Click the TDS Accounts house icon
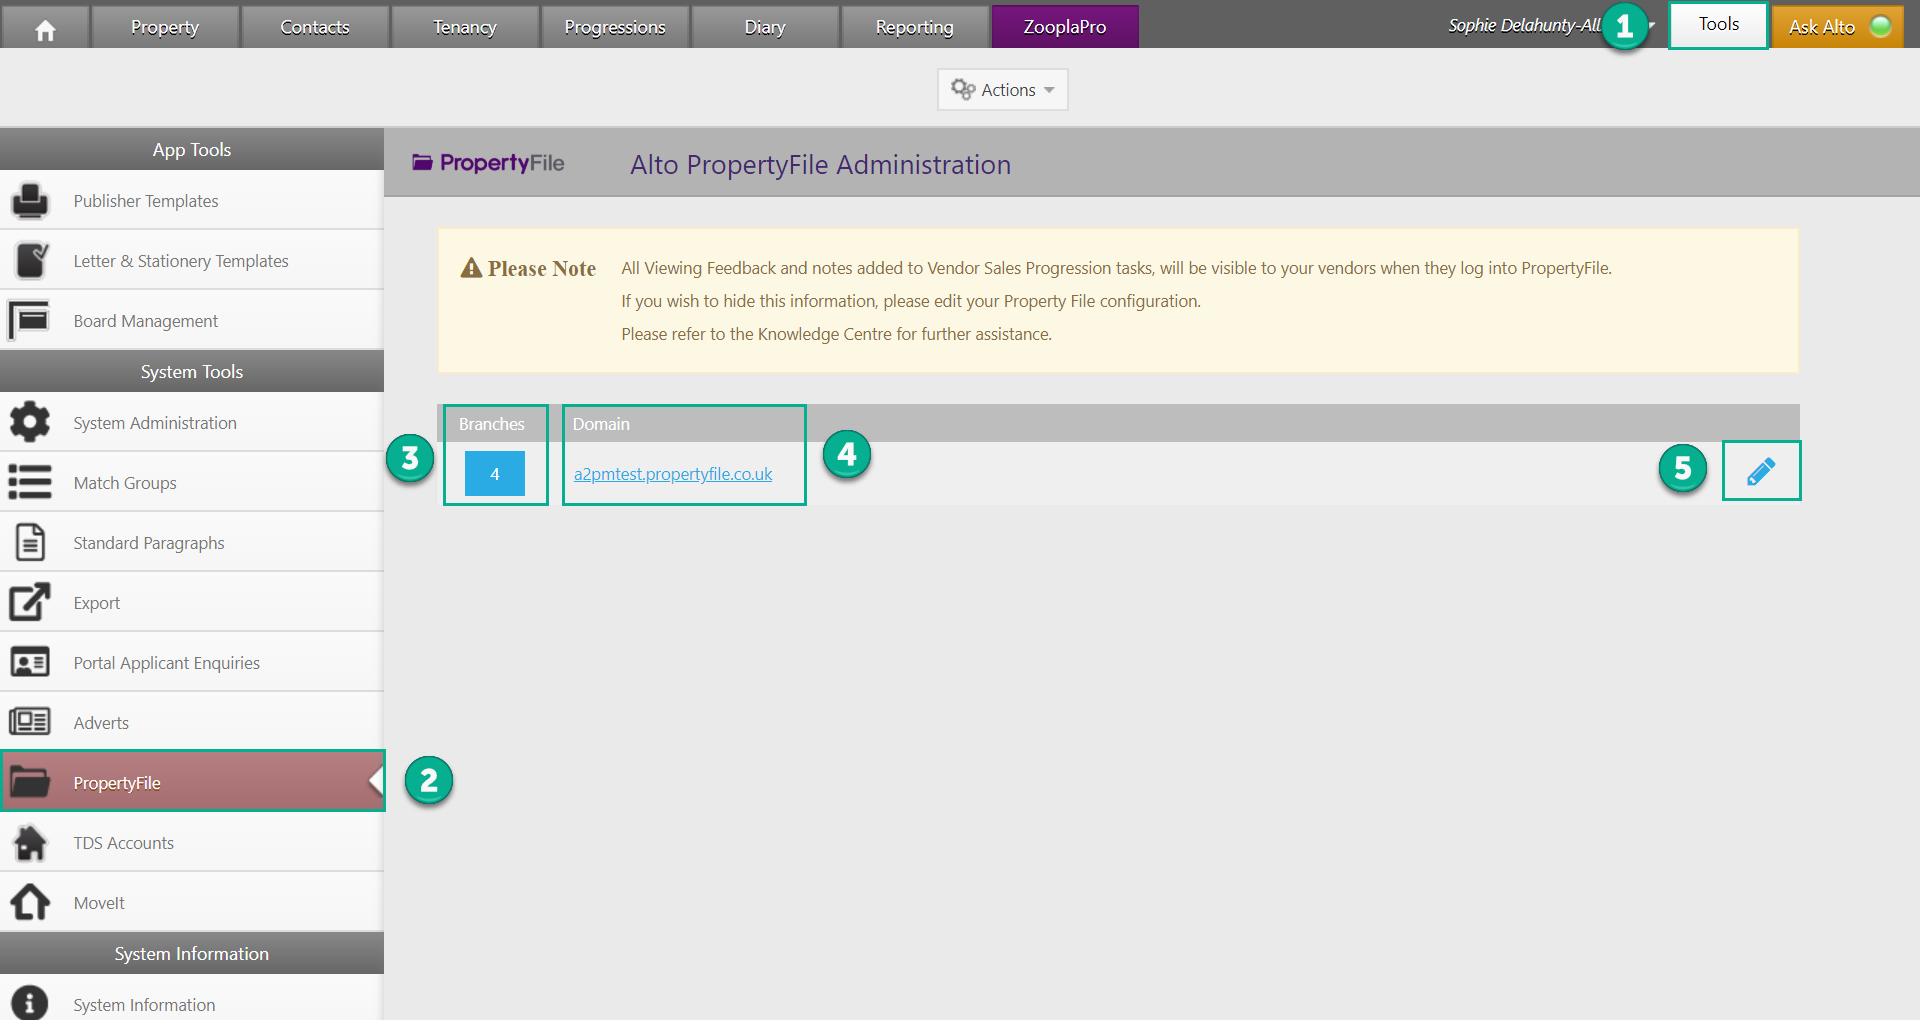The image size is (1920, 1020). coord(30,842)
